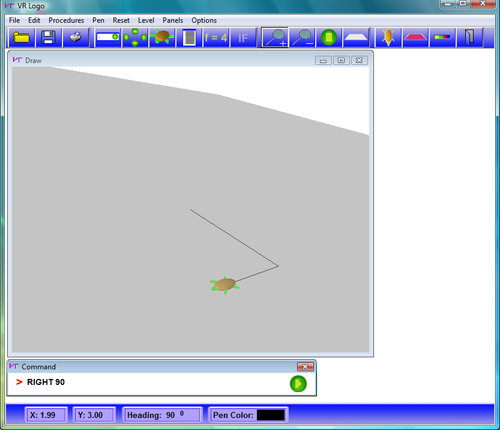Open the Pen menu
Screen dimensions: 500x430
(x=98, y=20)
